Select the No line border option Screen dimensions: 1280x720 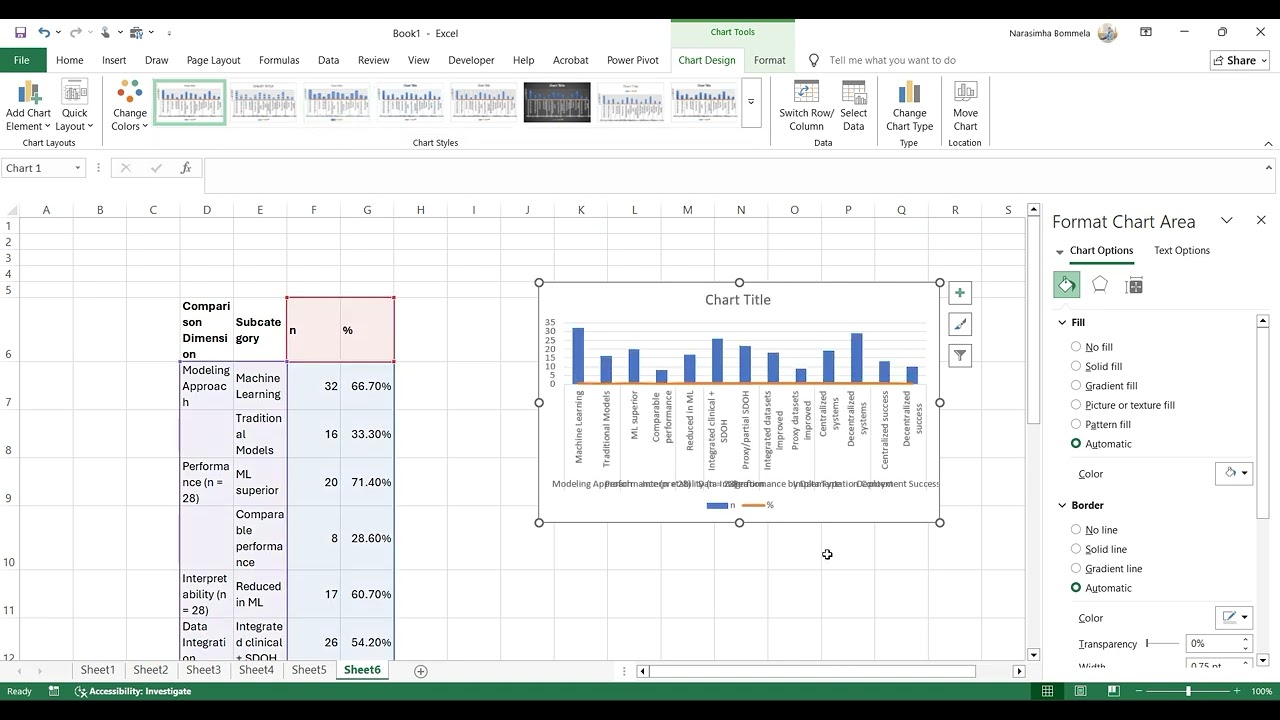1076,530
